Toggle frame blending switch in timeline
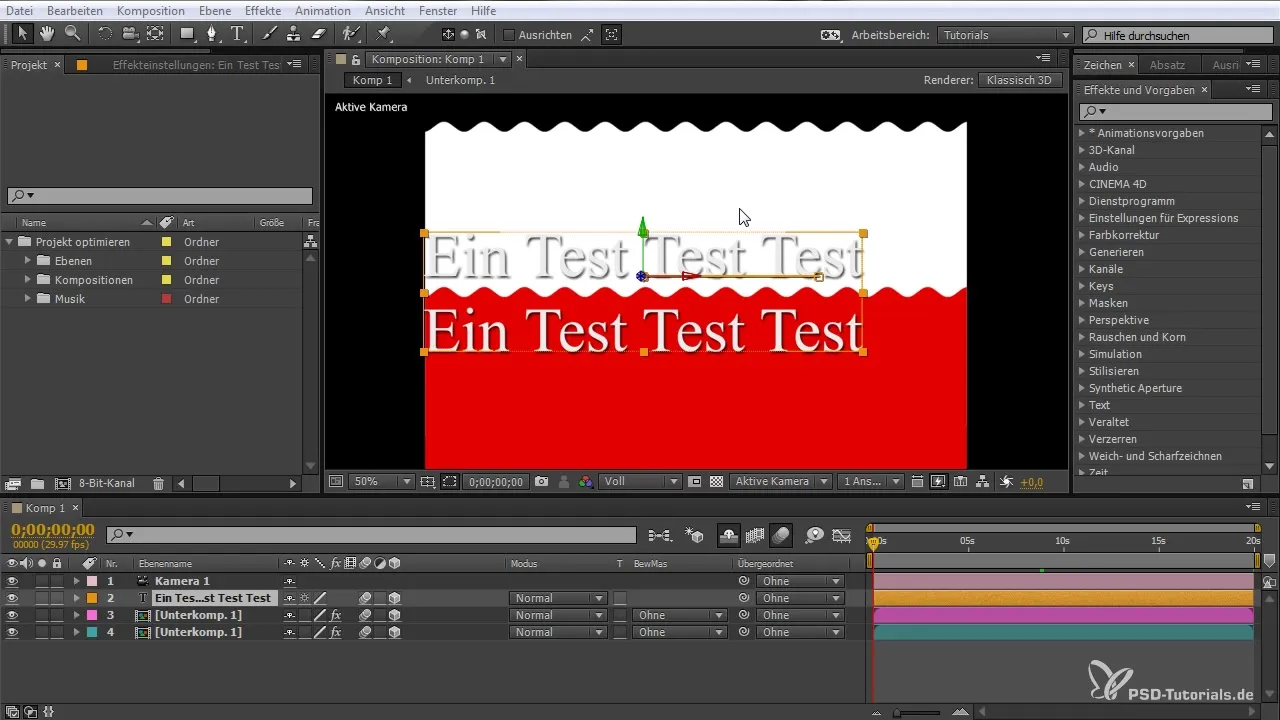1280x720 pixels. click(x=755, y=535)
